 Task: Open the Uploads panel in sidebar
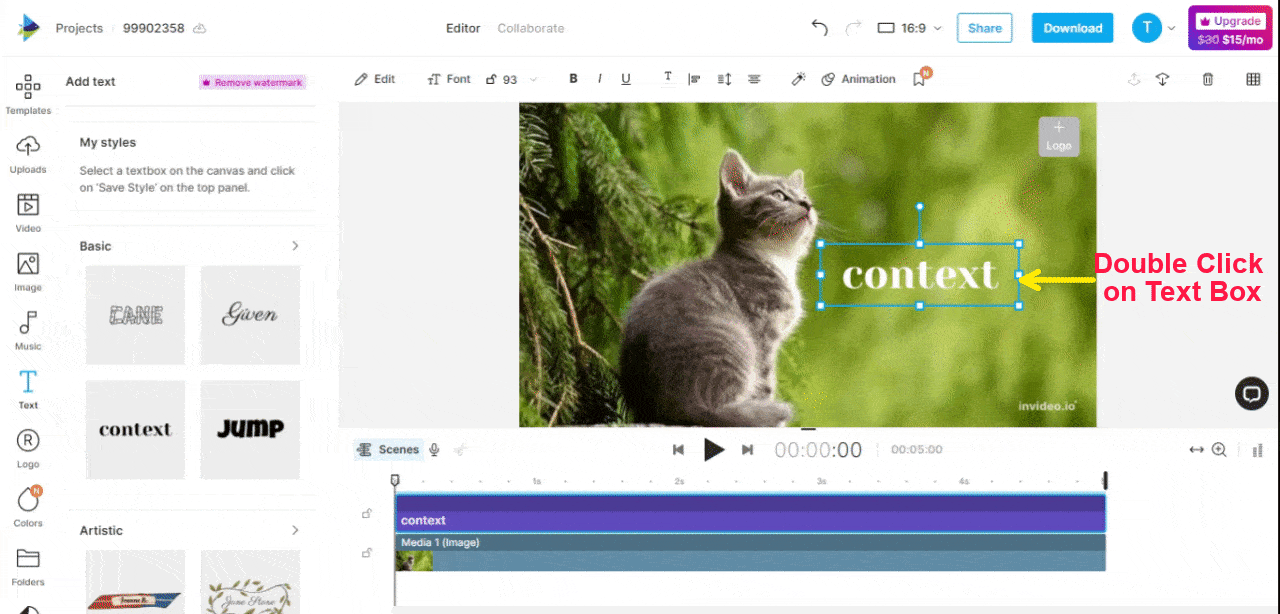click(28, 153)
